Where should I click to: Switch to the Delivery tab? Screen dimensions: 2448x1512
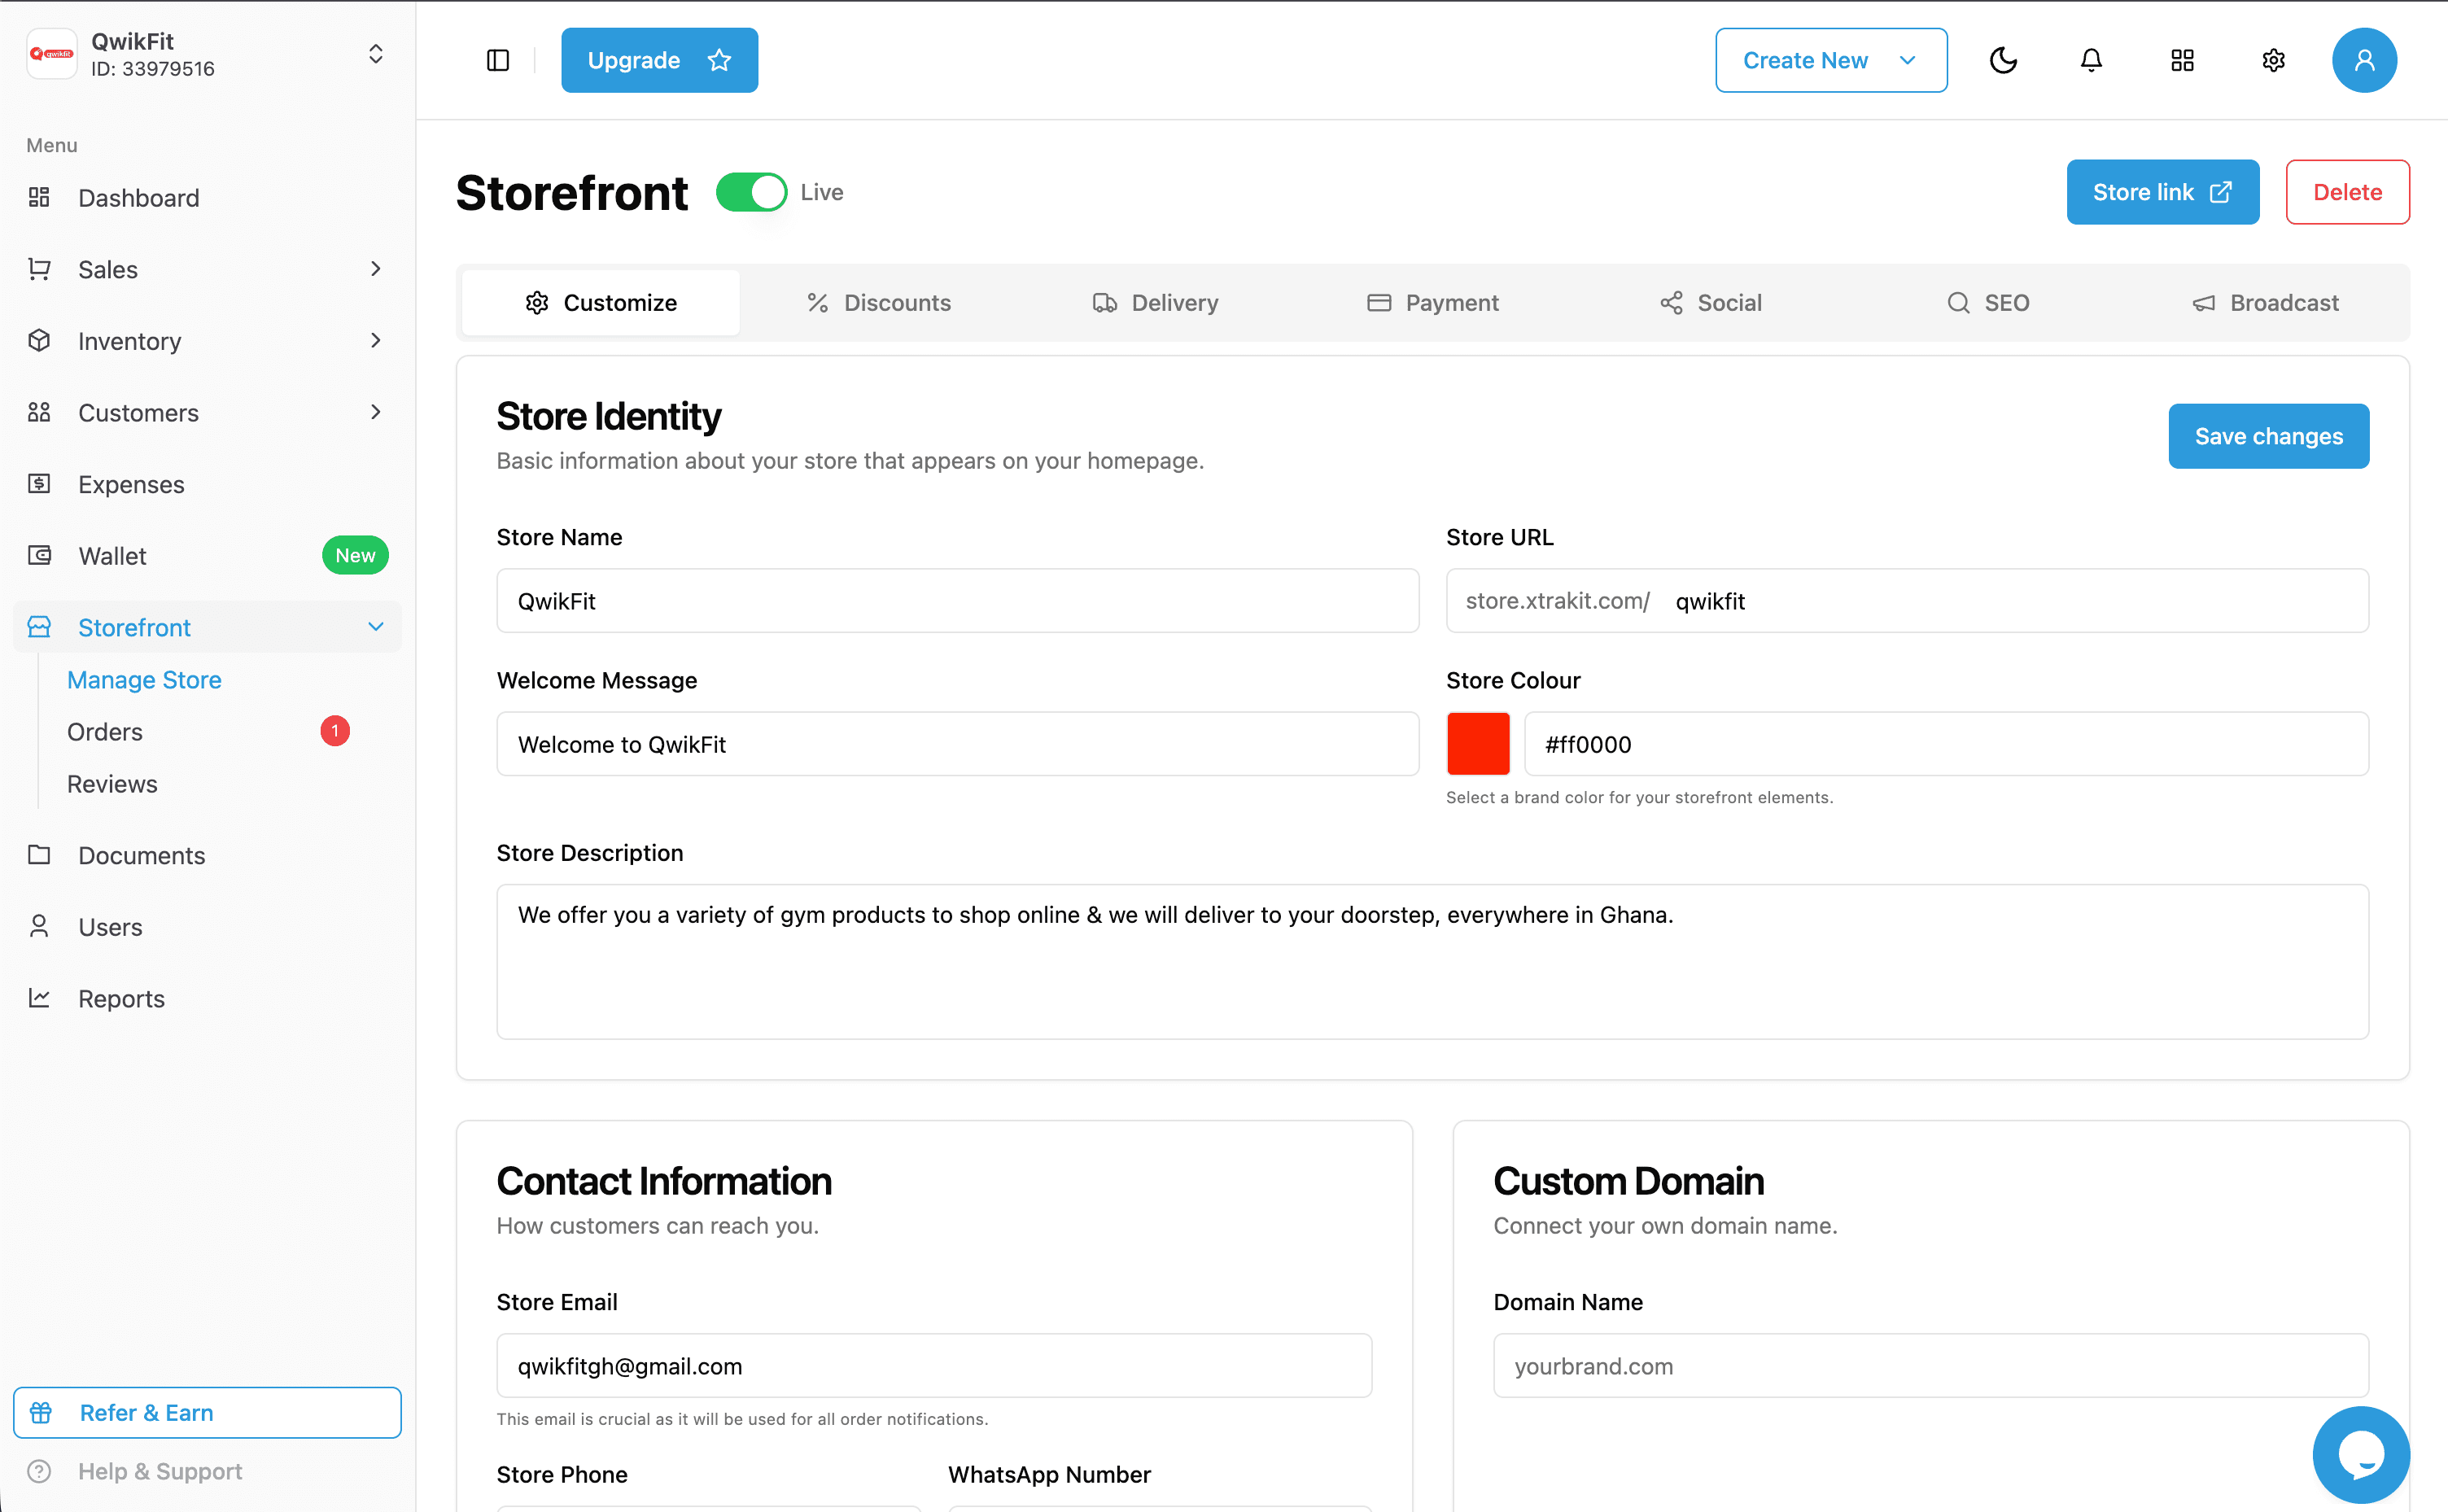(x=1155, y=303)
